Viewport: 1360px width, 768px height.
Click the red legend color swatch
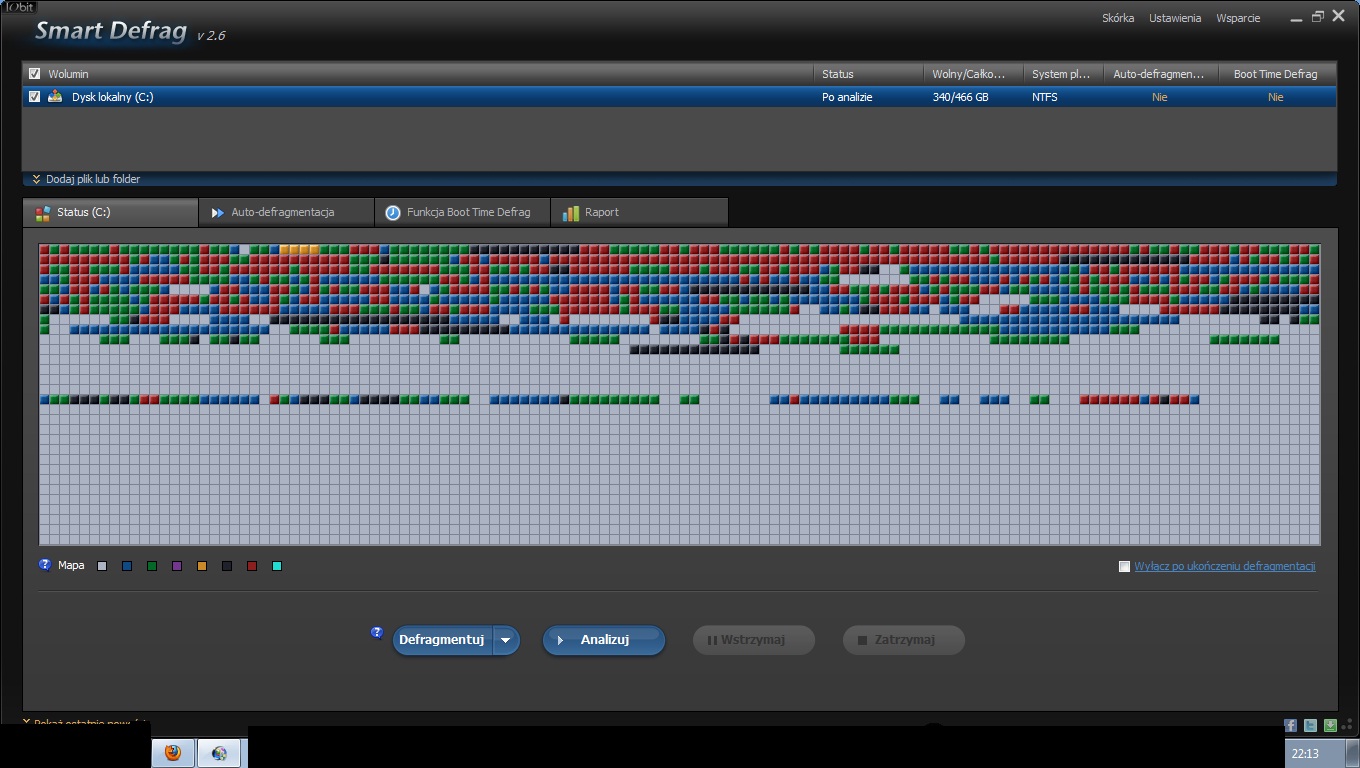[x=252, y=566]
